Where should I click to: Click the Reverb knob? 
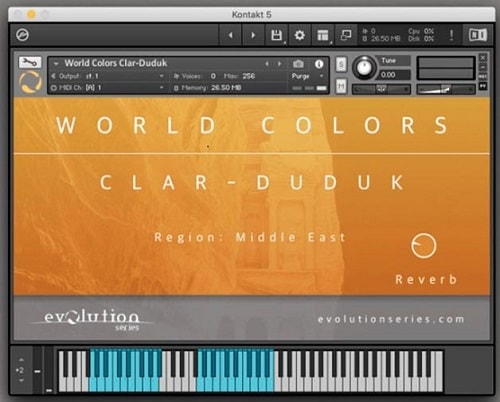coord(424,246)
